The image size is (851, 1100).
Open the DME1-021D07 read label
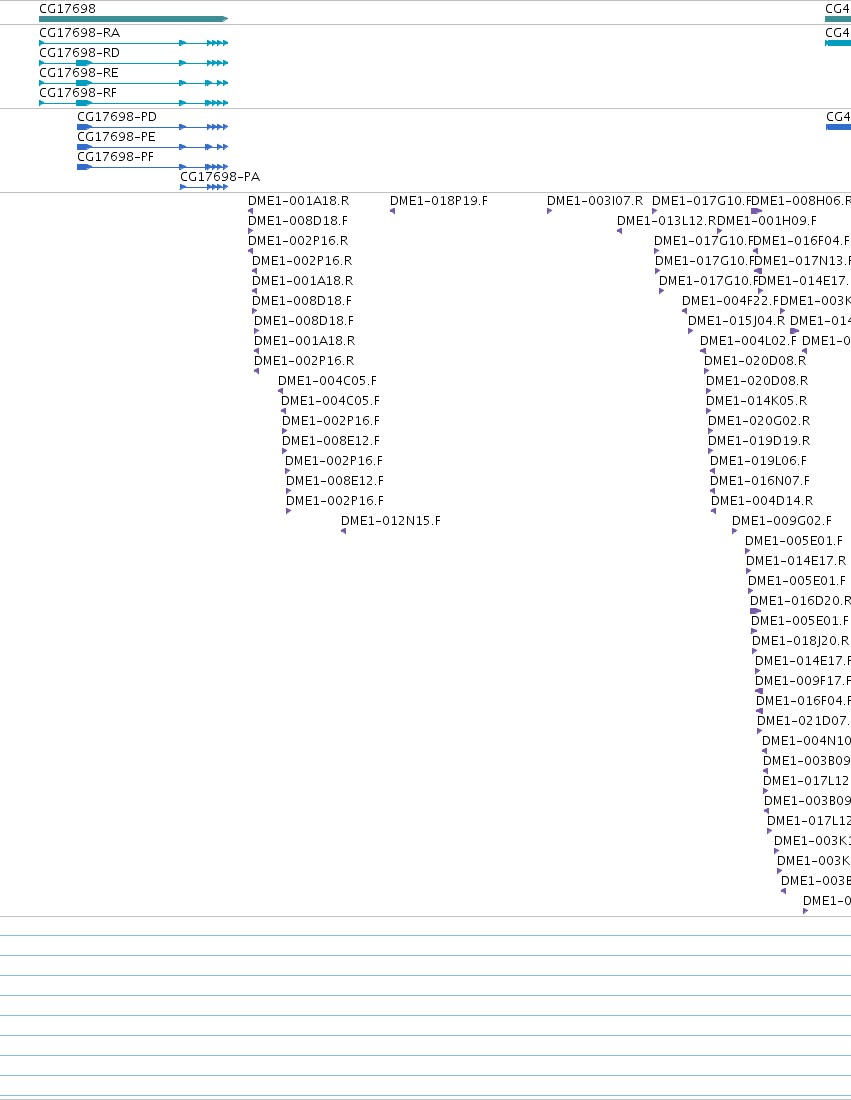coord(803,721)
